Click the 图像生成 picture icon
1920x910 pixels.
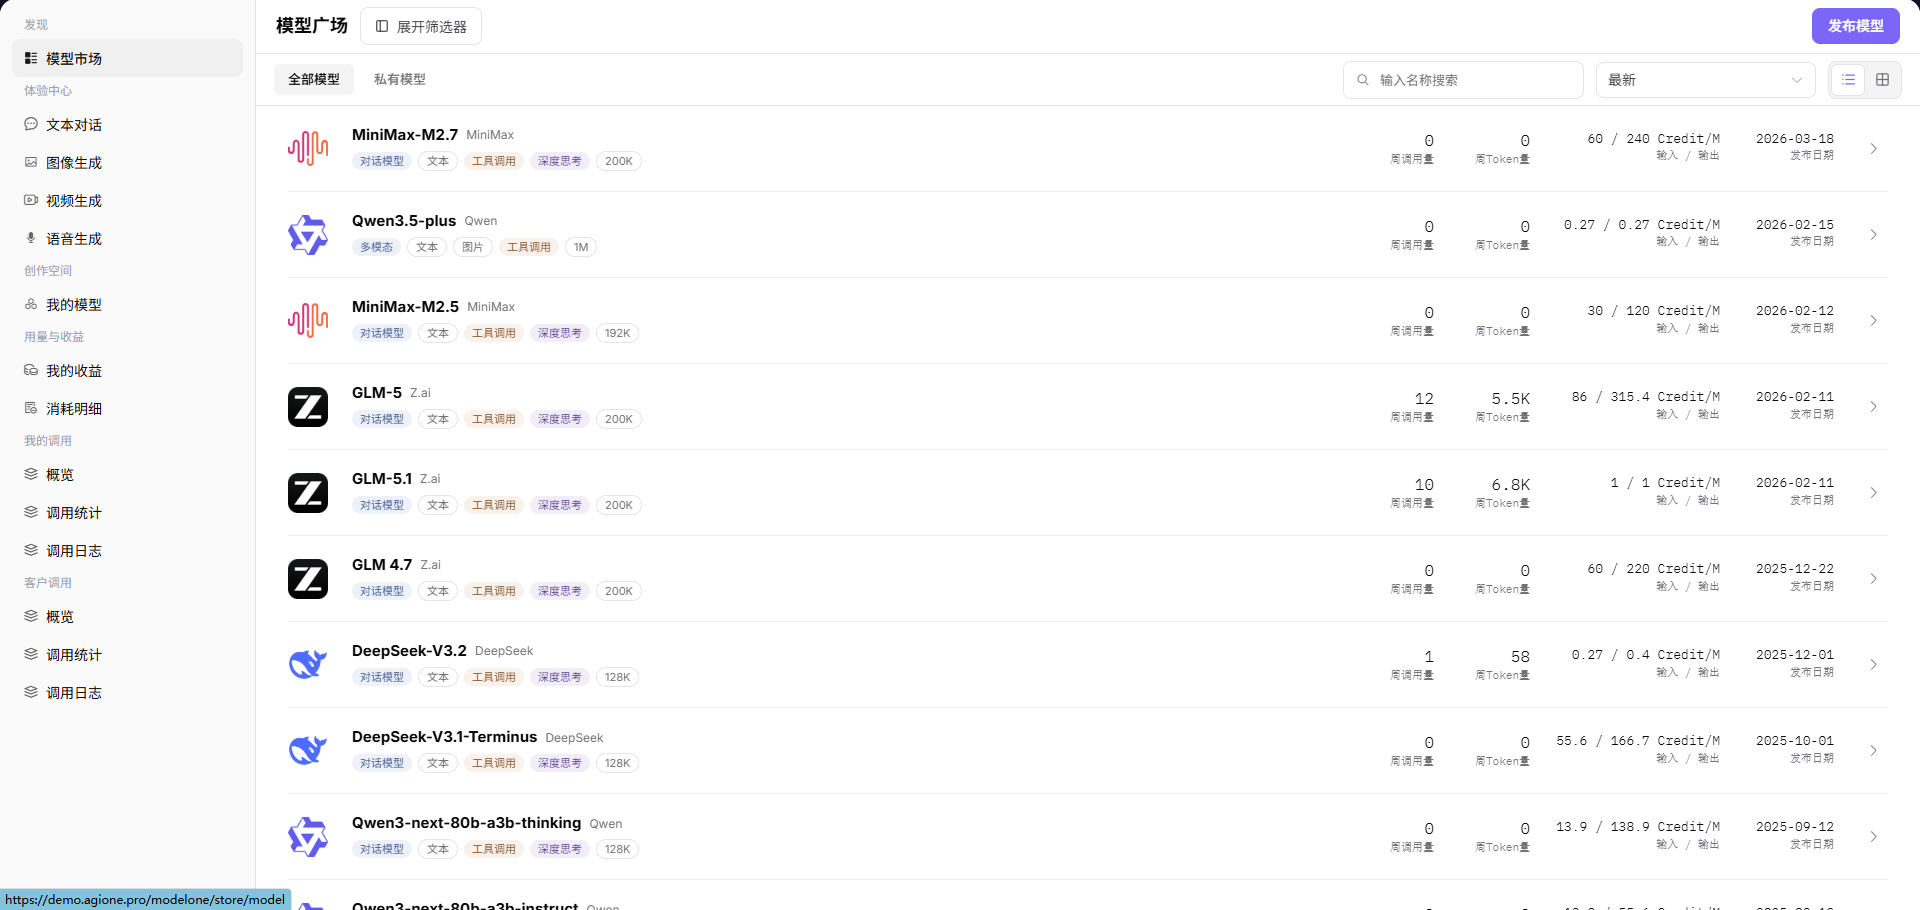[x=31, y=162]
